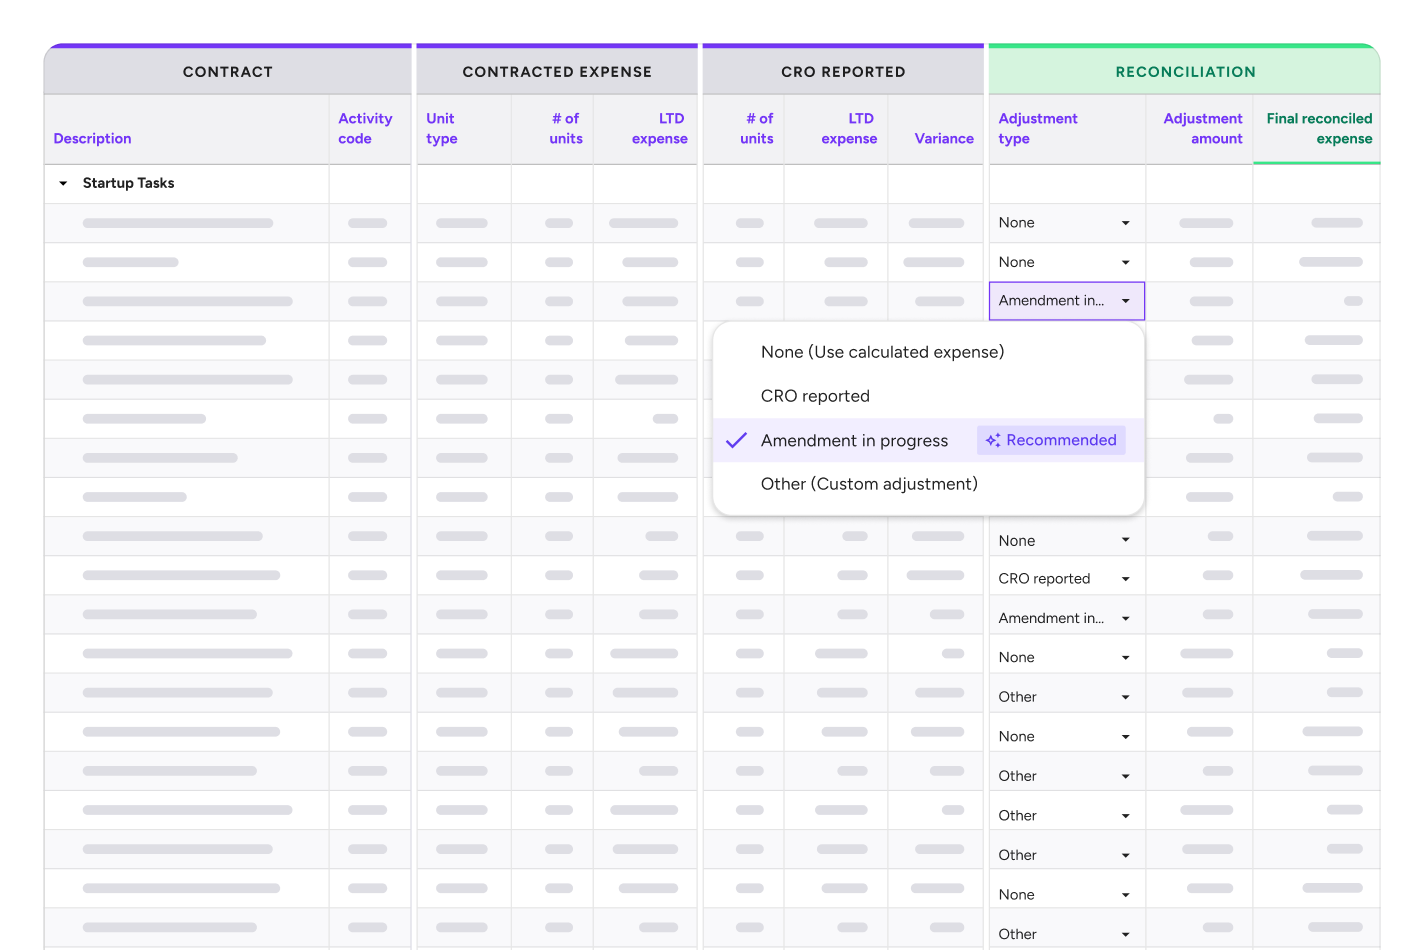Click the Reconciliation section header

pos(1185,72)
